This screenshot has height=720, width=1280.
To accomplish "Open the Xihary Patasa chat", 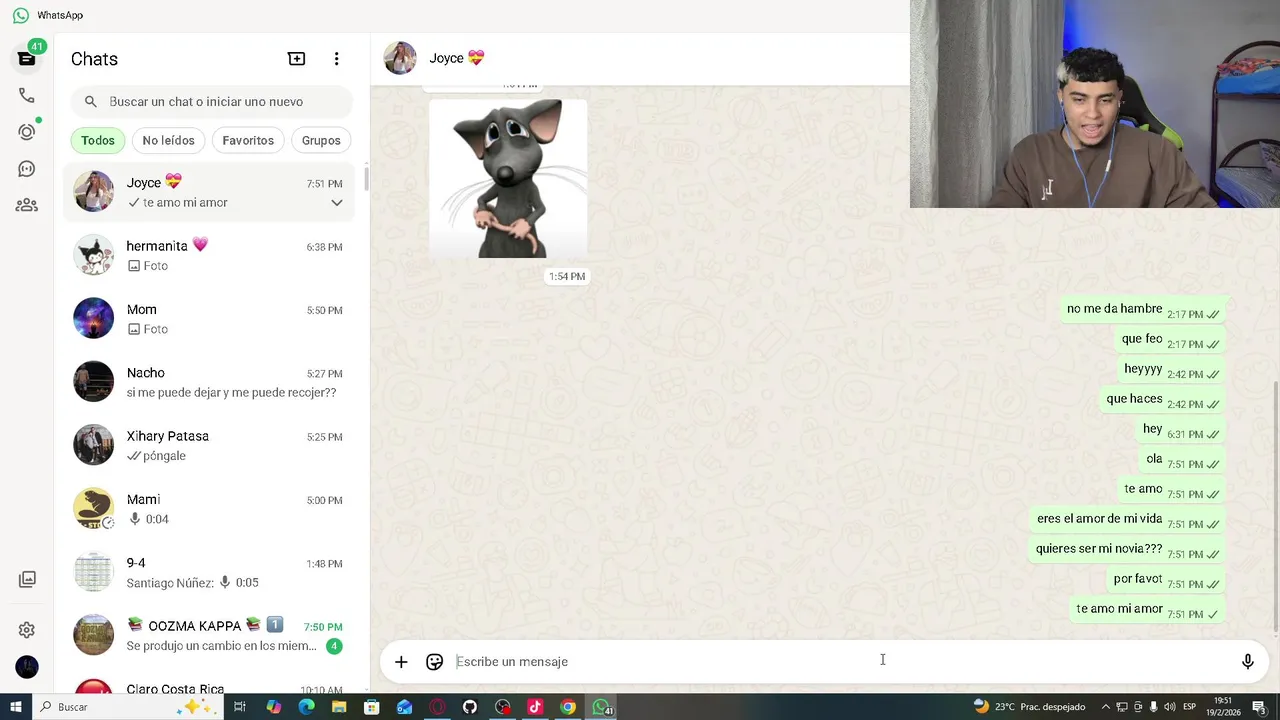I will pos(209,445).
